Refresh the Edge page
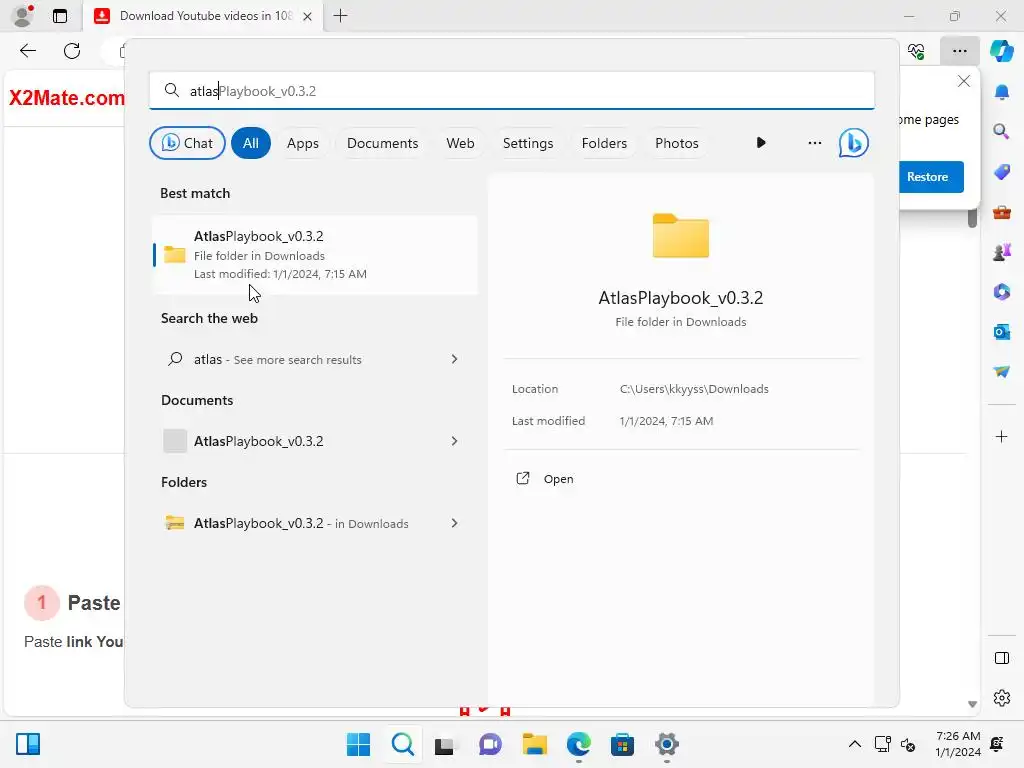This screenshot has height=768, width=1024. pyautogui.click(x=72, y=51)
